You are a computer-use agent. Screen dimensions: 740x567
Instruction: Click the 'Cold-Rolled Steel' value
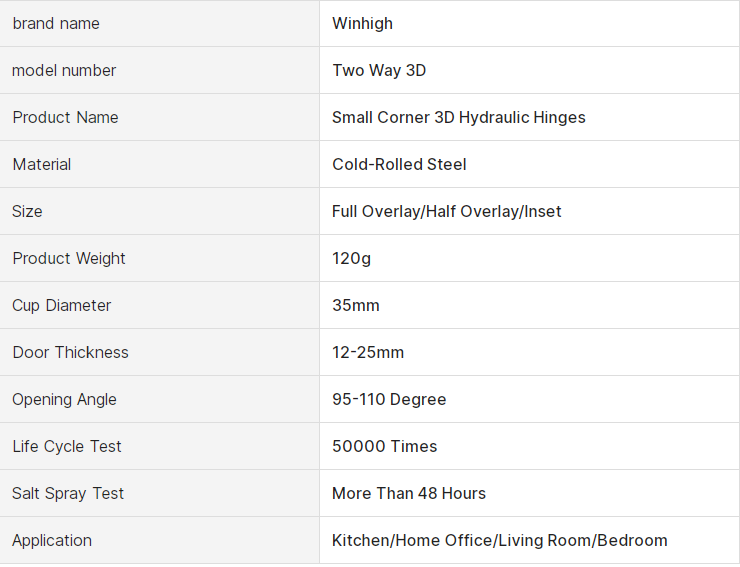click(x=399, y=164)
